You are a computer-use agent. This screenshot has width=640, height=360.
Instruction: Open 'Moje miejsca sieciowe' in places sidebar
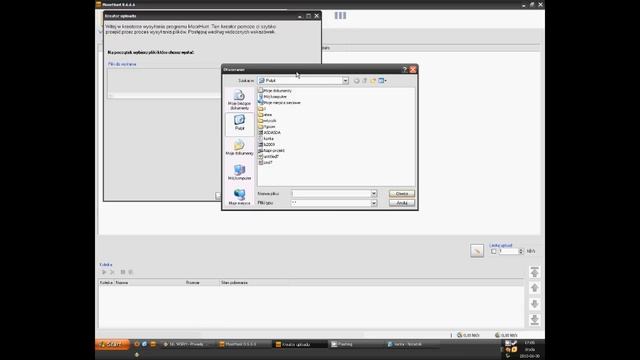(x=240, y=197)
